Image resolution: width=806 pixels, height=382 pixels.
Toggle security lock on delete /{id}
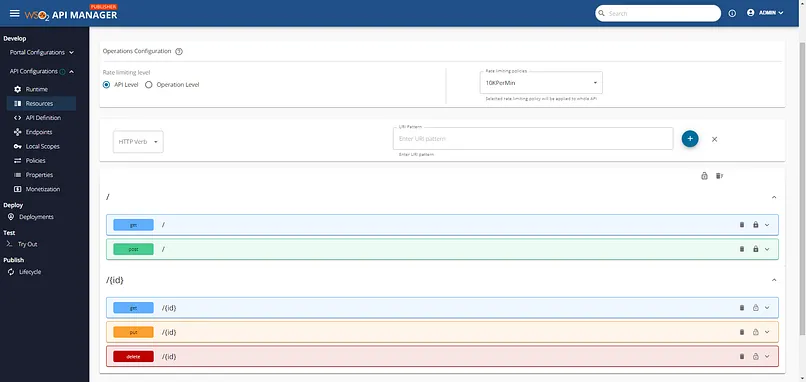(756, 356)
